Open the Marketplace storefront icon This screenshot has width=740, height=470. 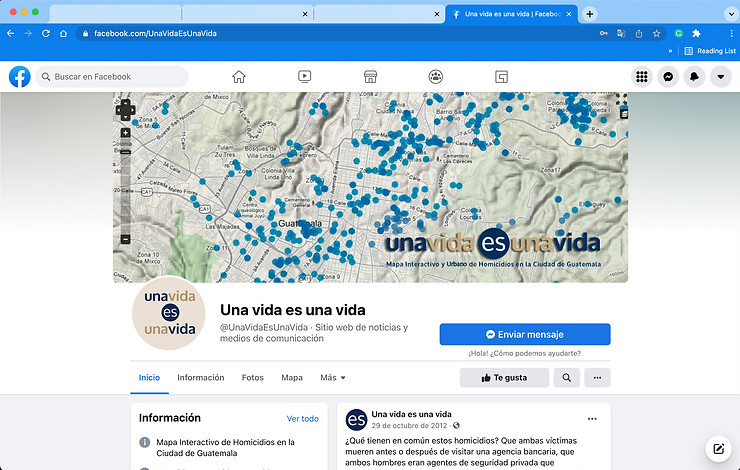click(x=370, y=76)
